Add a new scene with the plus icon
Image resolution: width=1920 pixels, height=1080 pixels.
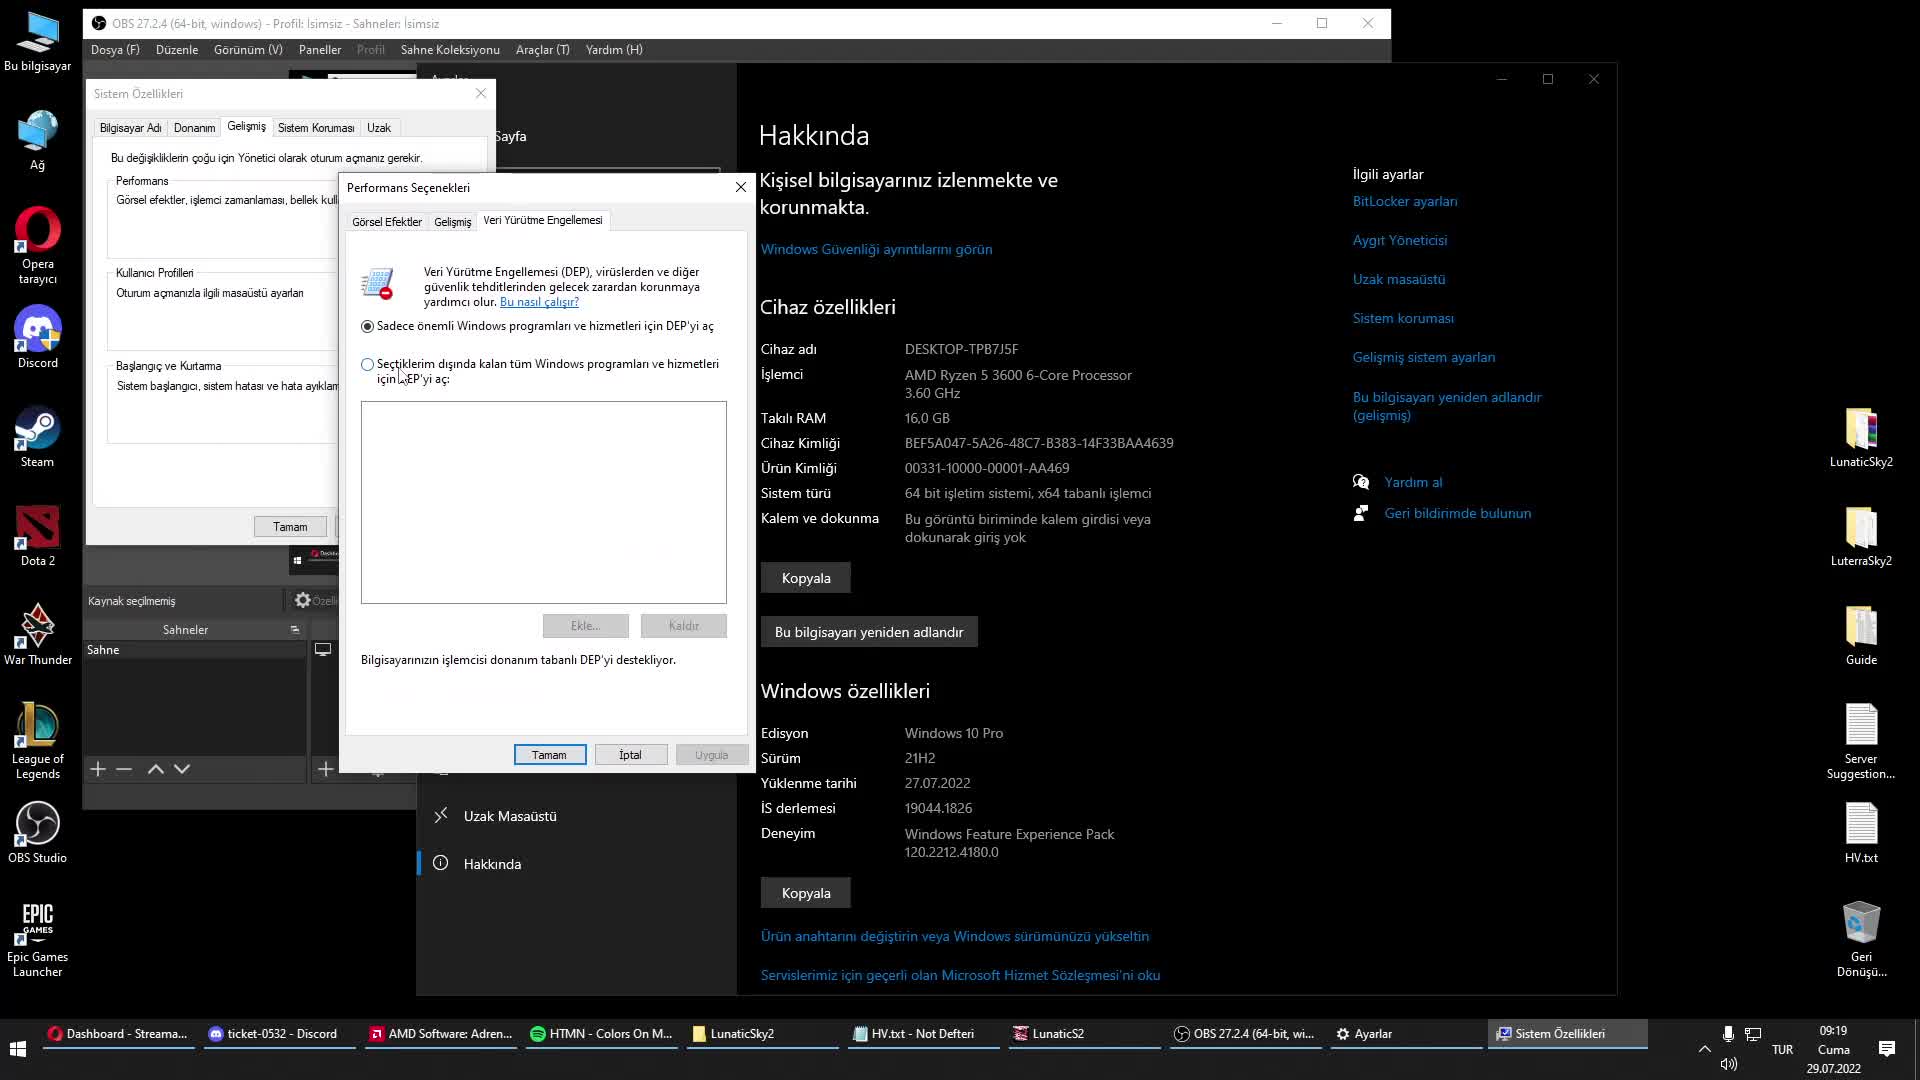(98, 769)
